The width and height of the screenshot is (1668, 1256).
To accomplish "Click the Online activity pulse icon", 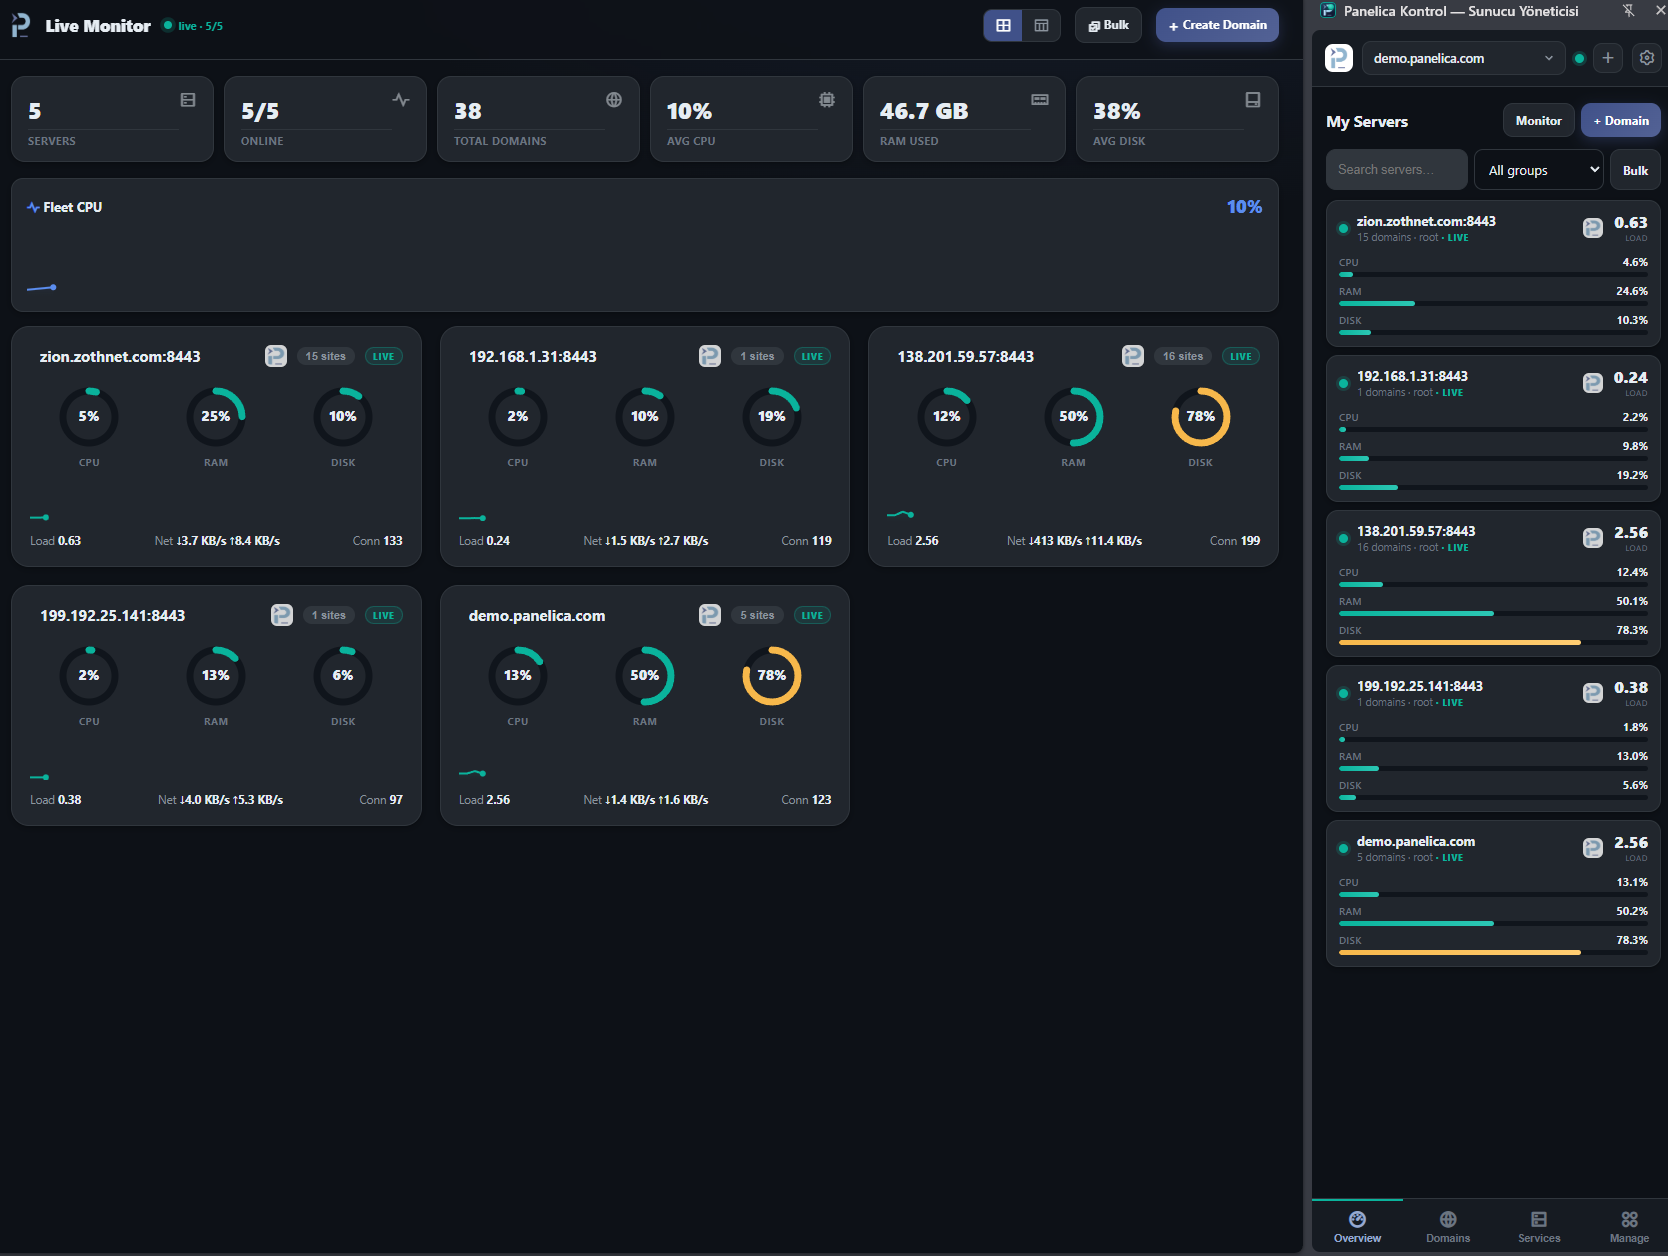I will (401, 100).
